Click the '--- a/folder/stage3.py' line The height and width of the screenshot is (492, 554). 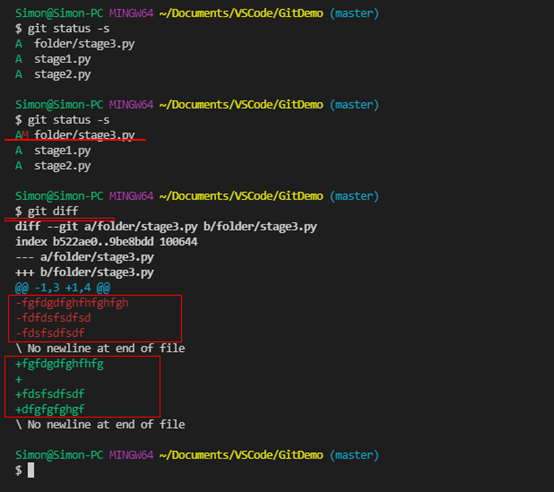pyautogui.click(x=84, y=257)
